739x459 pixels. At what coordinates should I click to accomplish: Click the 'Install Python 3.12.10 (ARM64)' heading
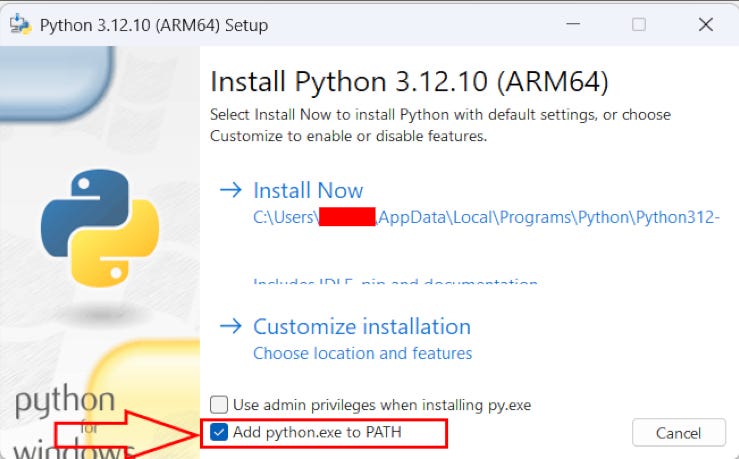point(409,82)
